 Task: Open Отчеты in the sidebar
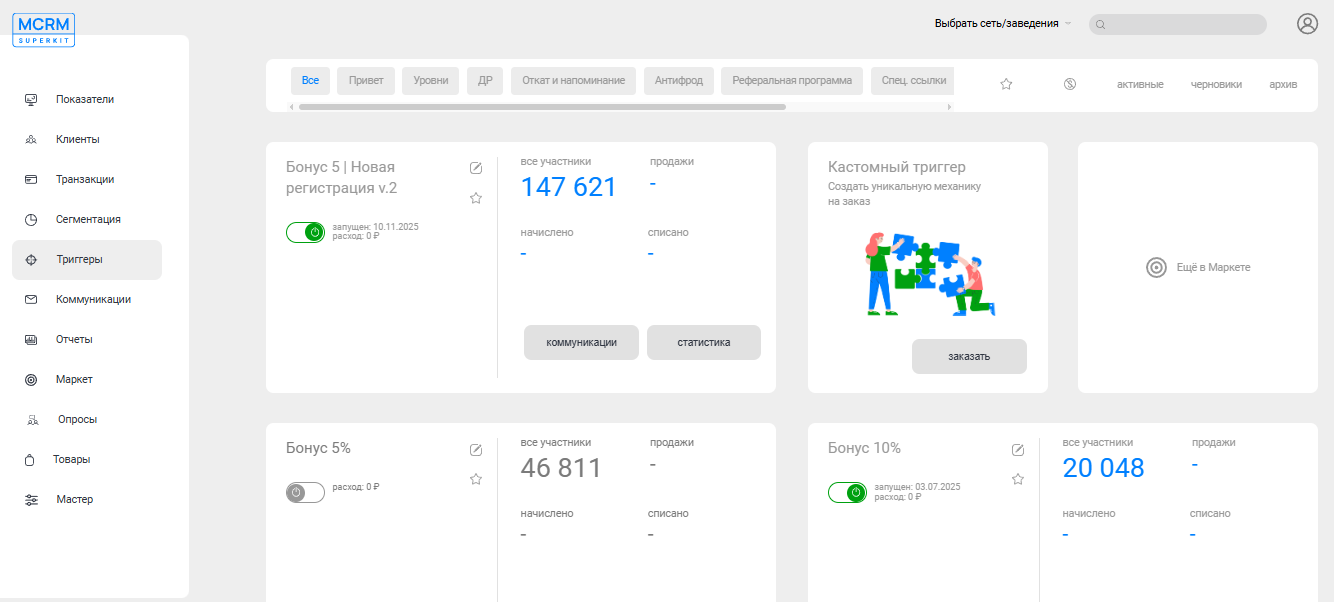tap(74, 339)
